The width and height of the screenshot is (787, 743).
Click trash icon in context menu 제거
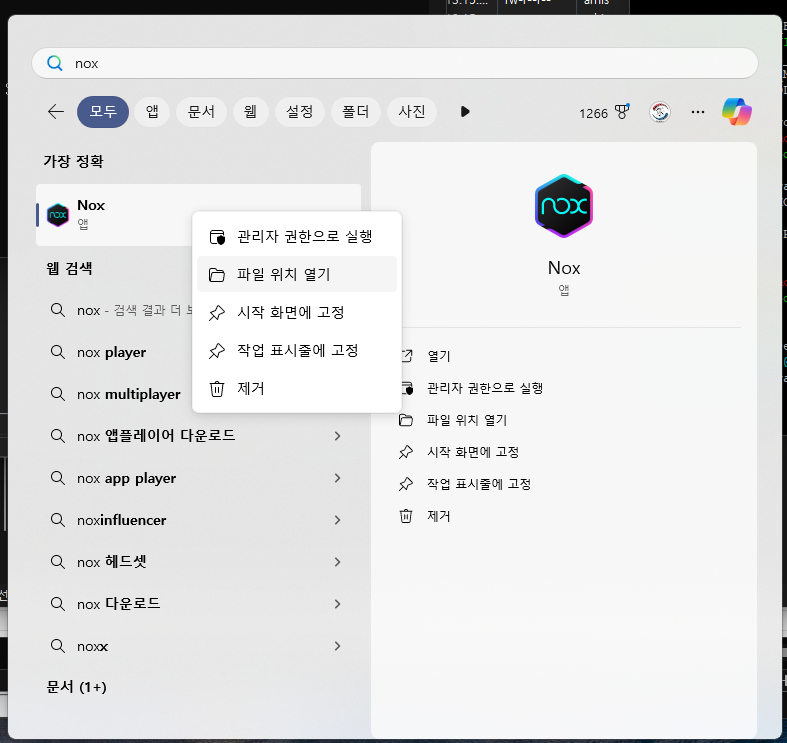coord(217,389)
